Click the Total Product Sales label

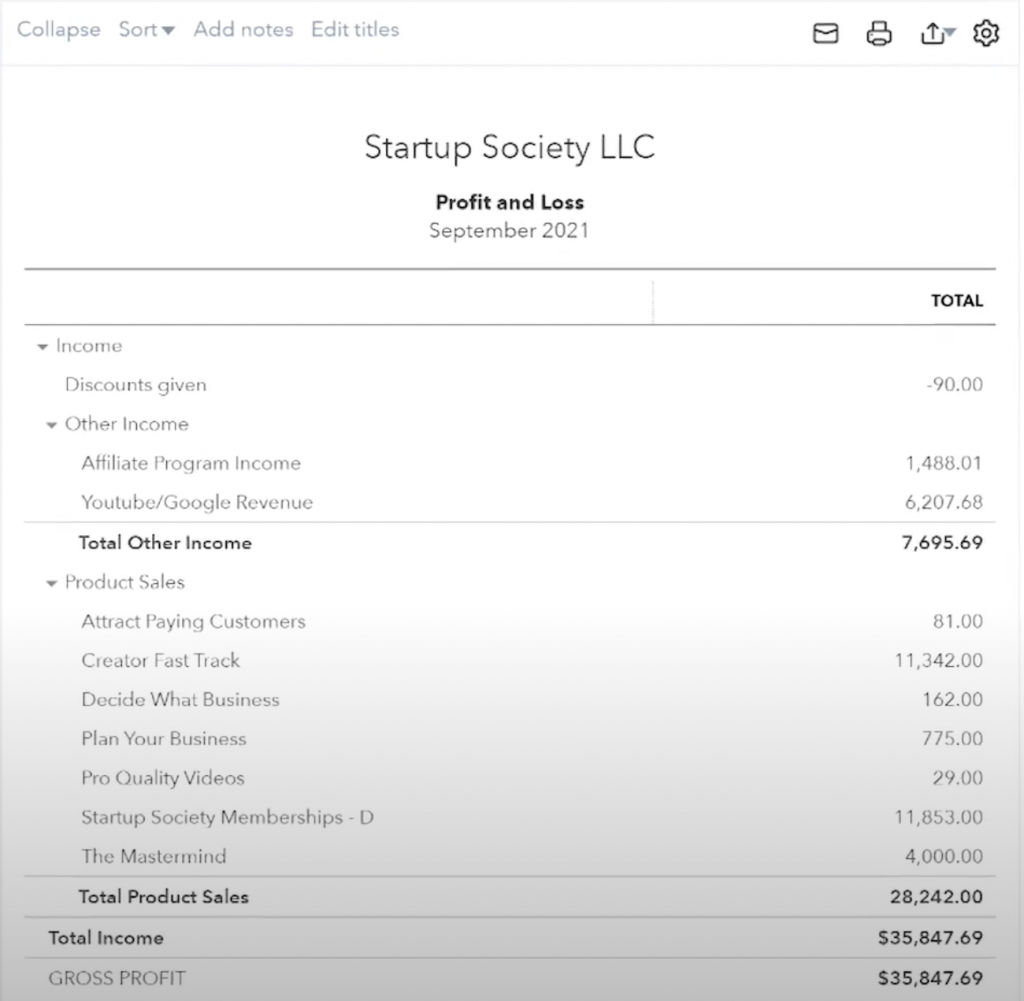tap(164, 897)
